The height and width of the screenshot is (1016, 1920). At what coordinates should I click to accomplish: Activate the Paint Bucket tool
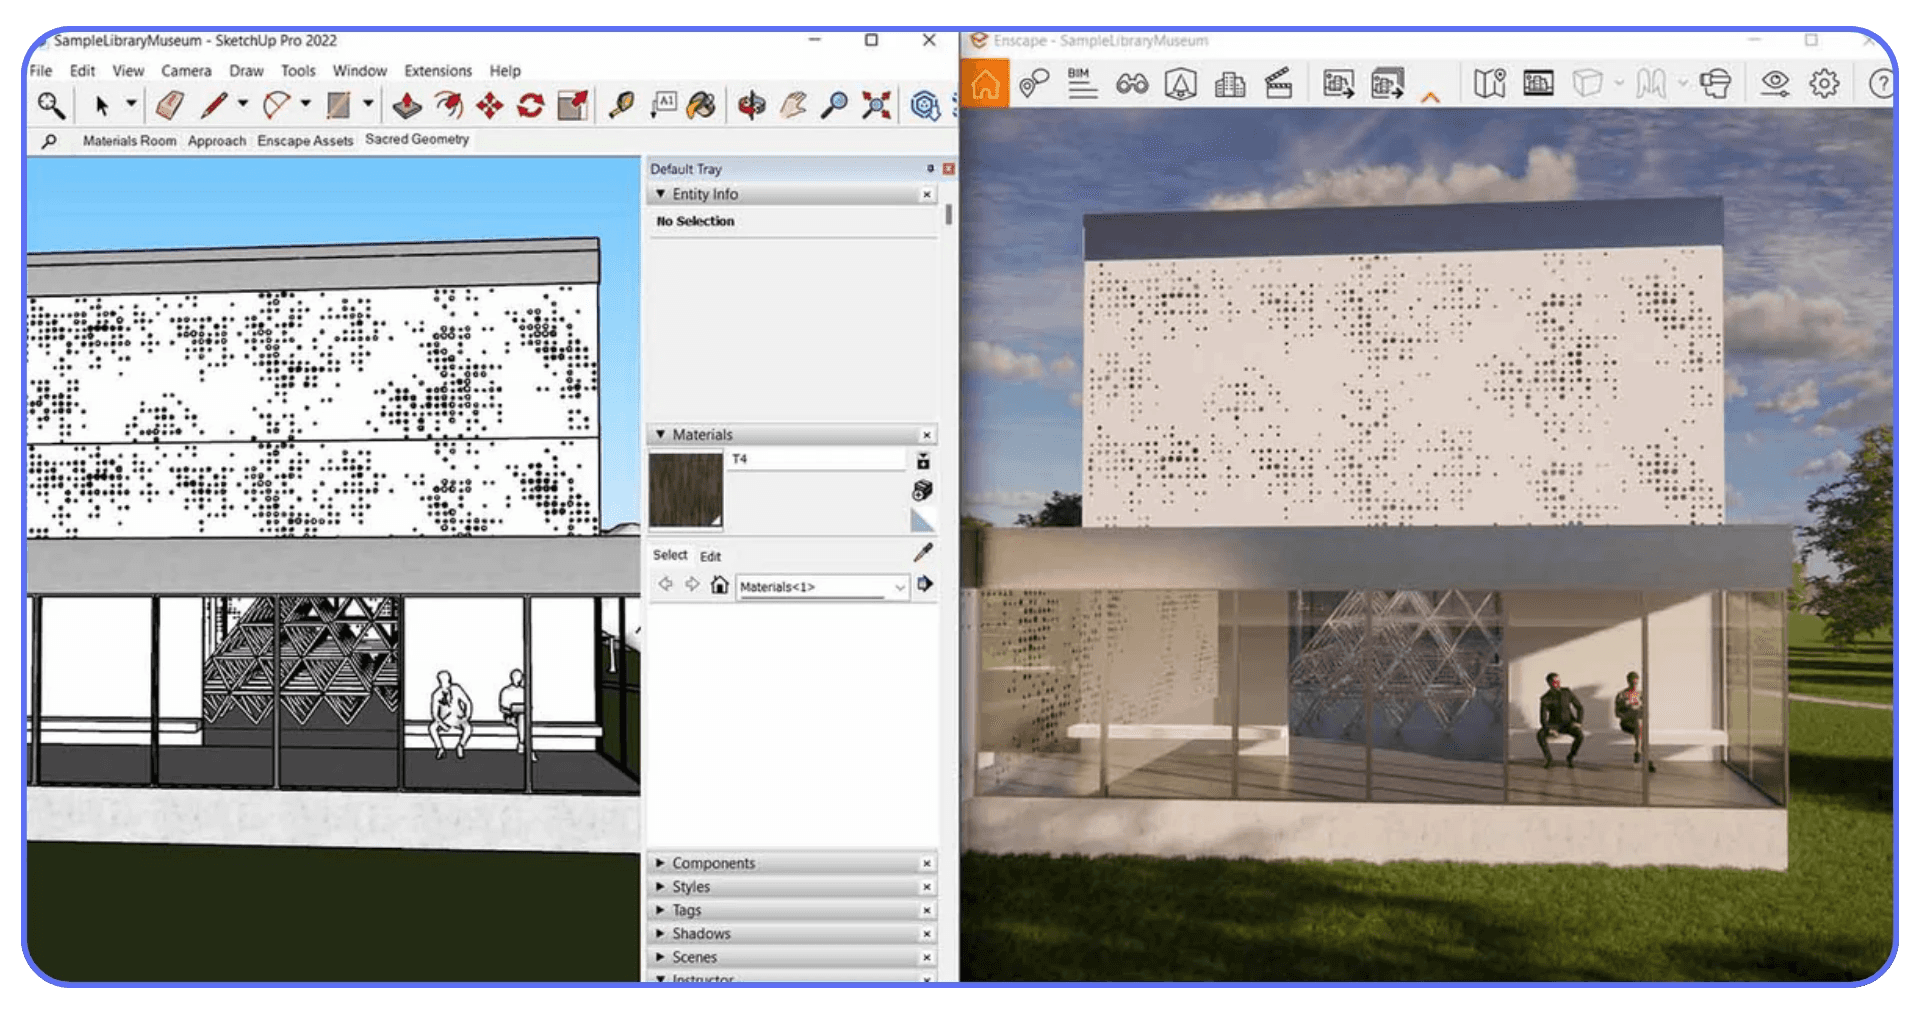[x=701, y=105]
